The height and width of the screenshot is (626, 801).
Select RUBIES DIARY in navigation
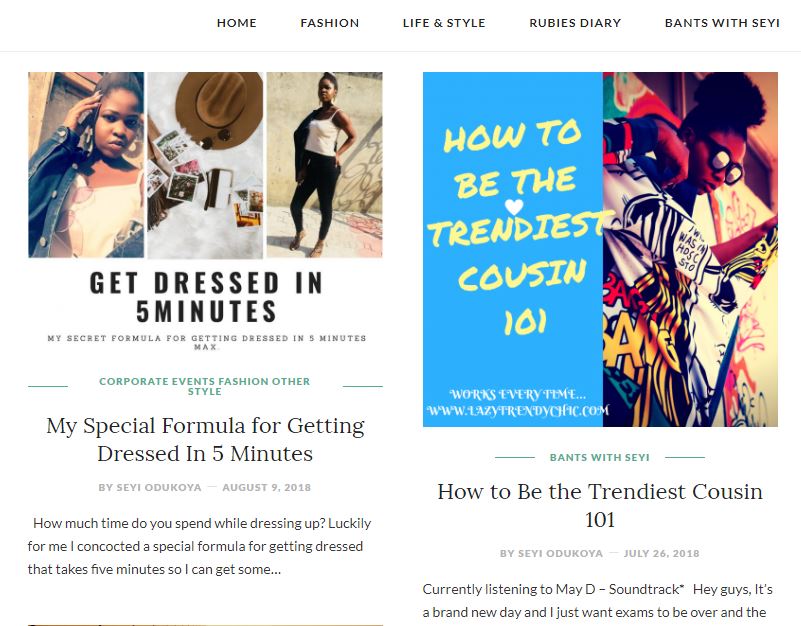[x=575, y=23]
